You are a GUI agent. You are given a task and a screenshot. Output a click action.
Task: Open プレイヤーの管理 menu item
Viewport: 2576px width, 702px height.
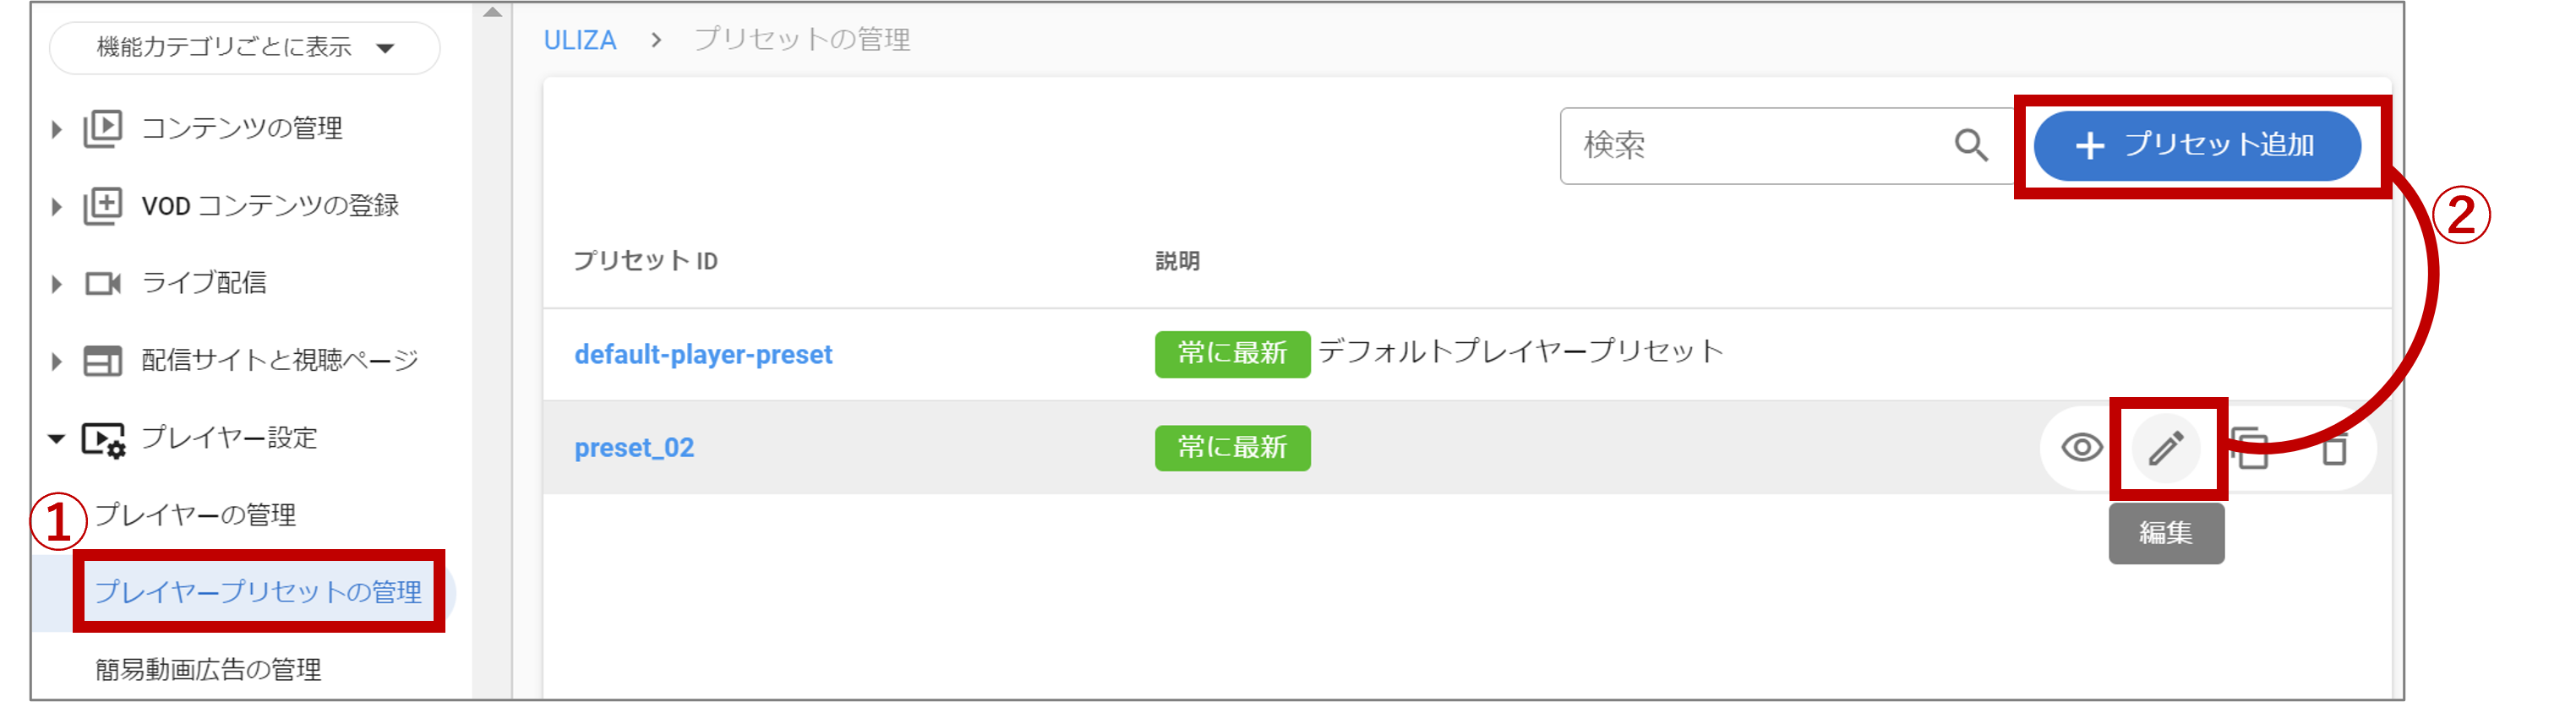[x=195, y=515]
